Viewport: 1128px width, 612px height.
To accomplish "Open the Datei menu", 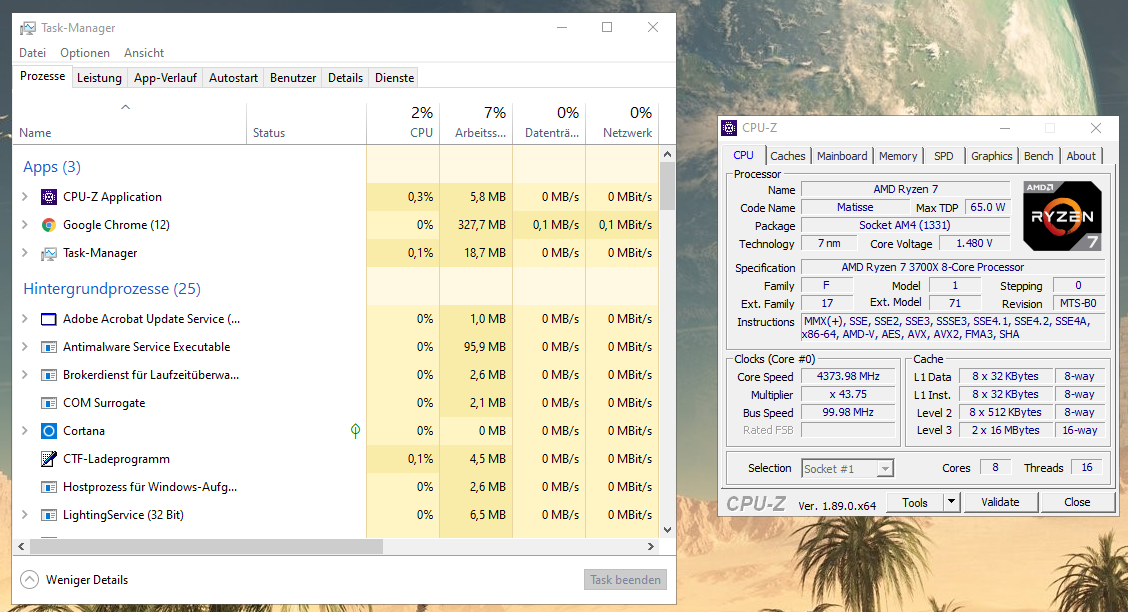I will tap(32, 53).
